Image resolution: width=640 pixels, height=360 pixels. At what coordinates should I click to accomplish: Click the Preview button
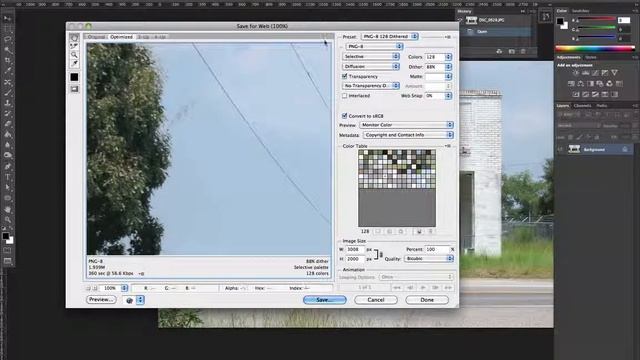coord(101,300)
